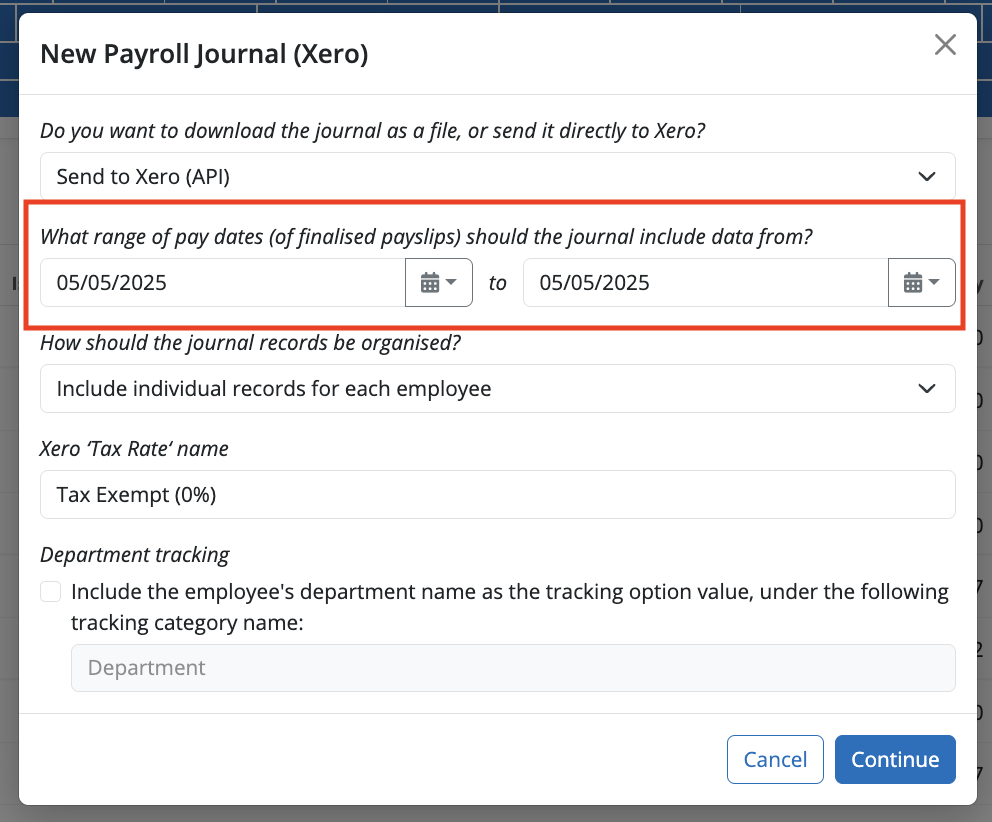Clear the 'Tax Exempt (0%)' value
Image resolution: width=992 pixels, height=822 pixels.
coord(497,494)
